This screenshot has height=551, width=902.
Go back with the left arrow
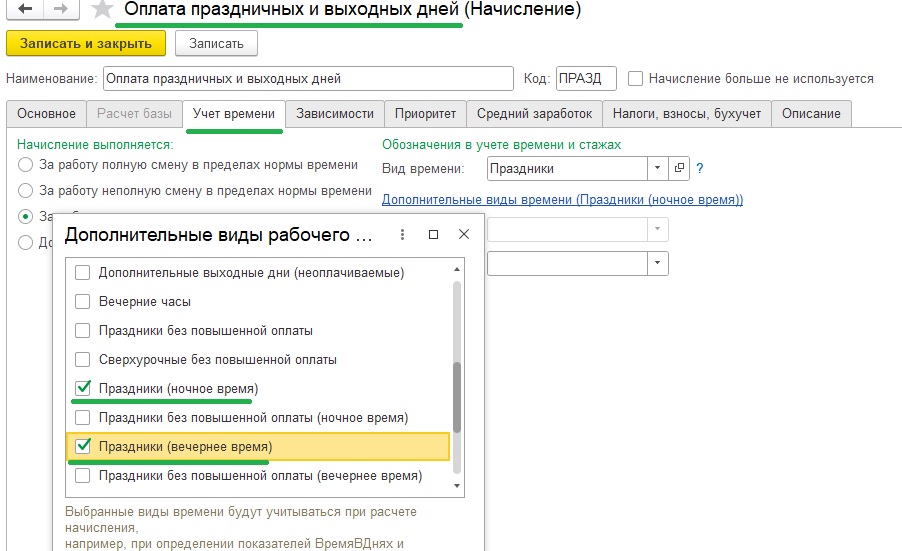click(24, 8)
